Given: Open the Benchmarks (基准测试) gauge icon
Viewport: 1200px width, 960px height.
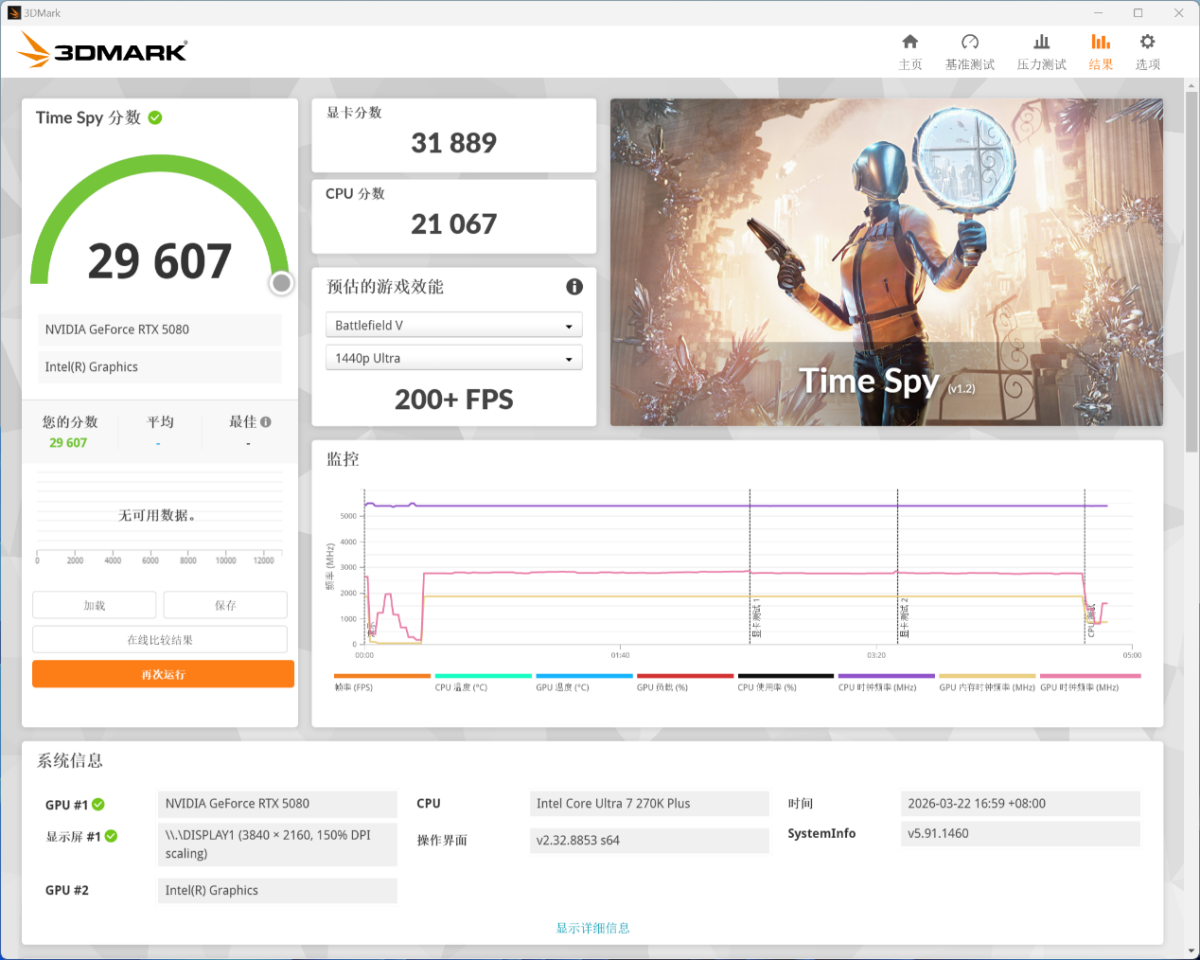Looking at the screenshot, I should point(969,42).
